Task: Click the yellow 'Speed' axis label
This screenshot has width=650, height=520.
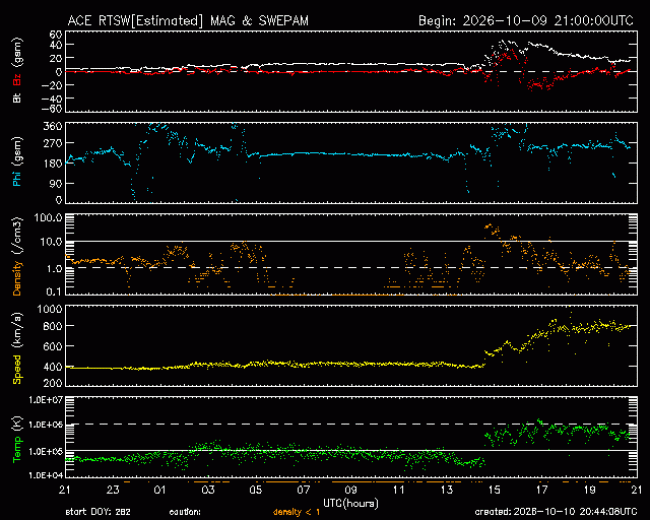Action: tap(17, 369)
